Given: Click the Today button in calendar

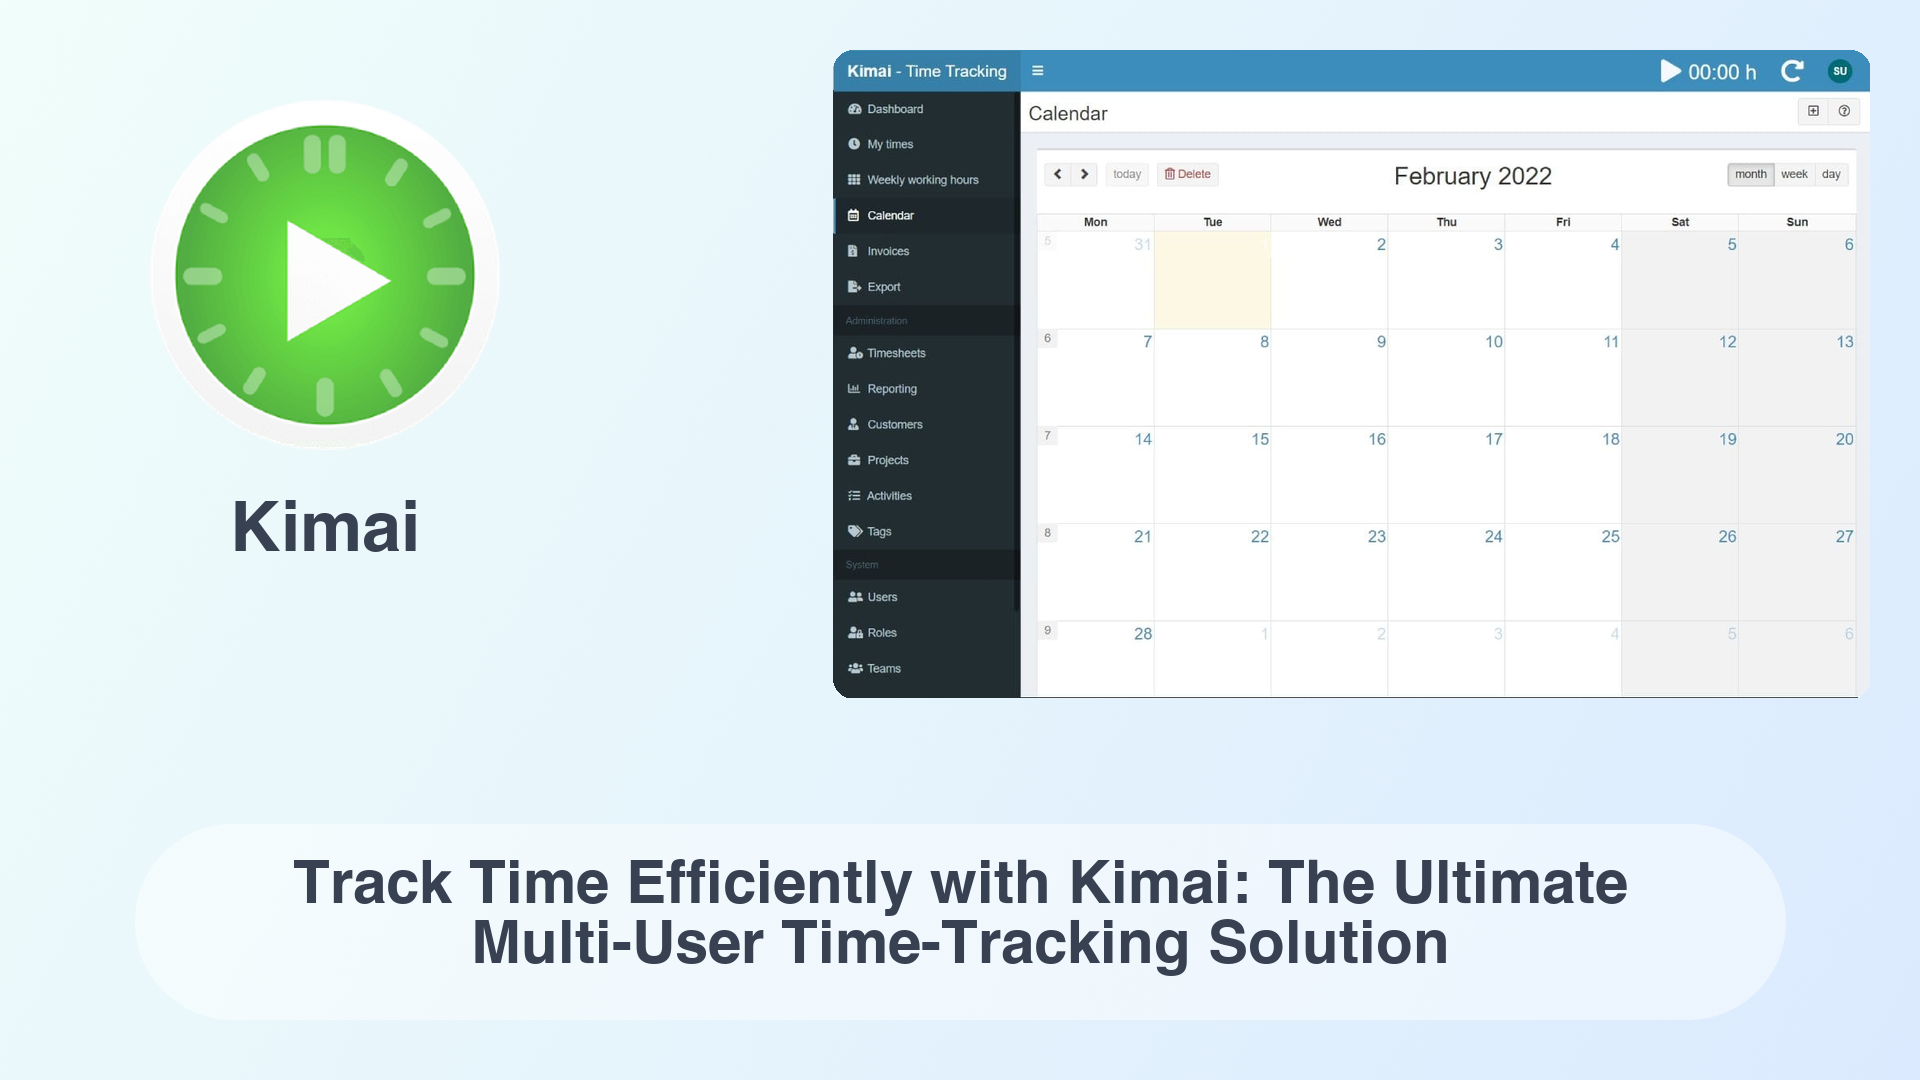Looking at the screenshot, I should point(1126,173).
